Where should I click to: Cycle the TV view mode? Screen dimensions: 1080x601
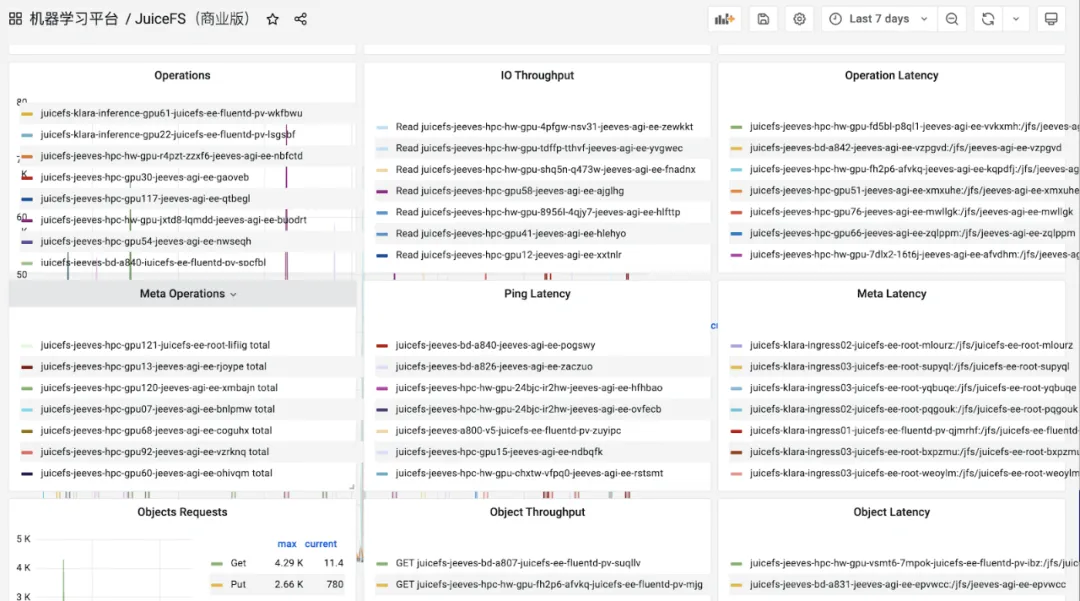(x=1051, y=19)
